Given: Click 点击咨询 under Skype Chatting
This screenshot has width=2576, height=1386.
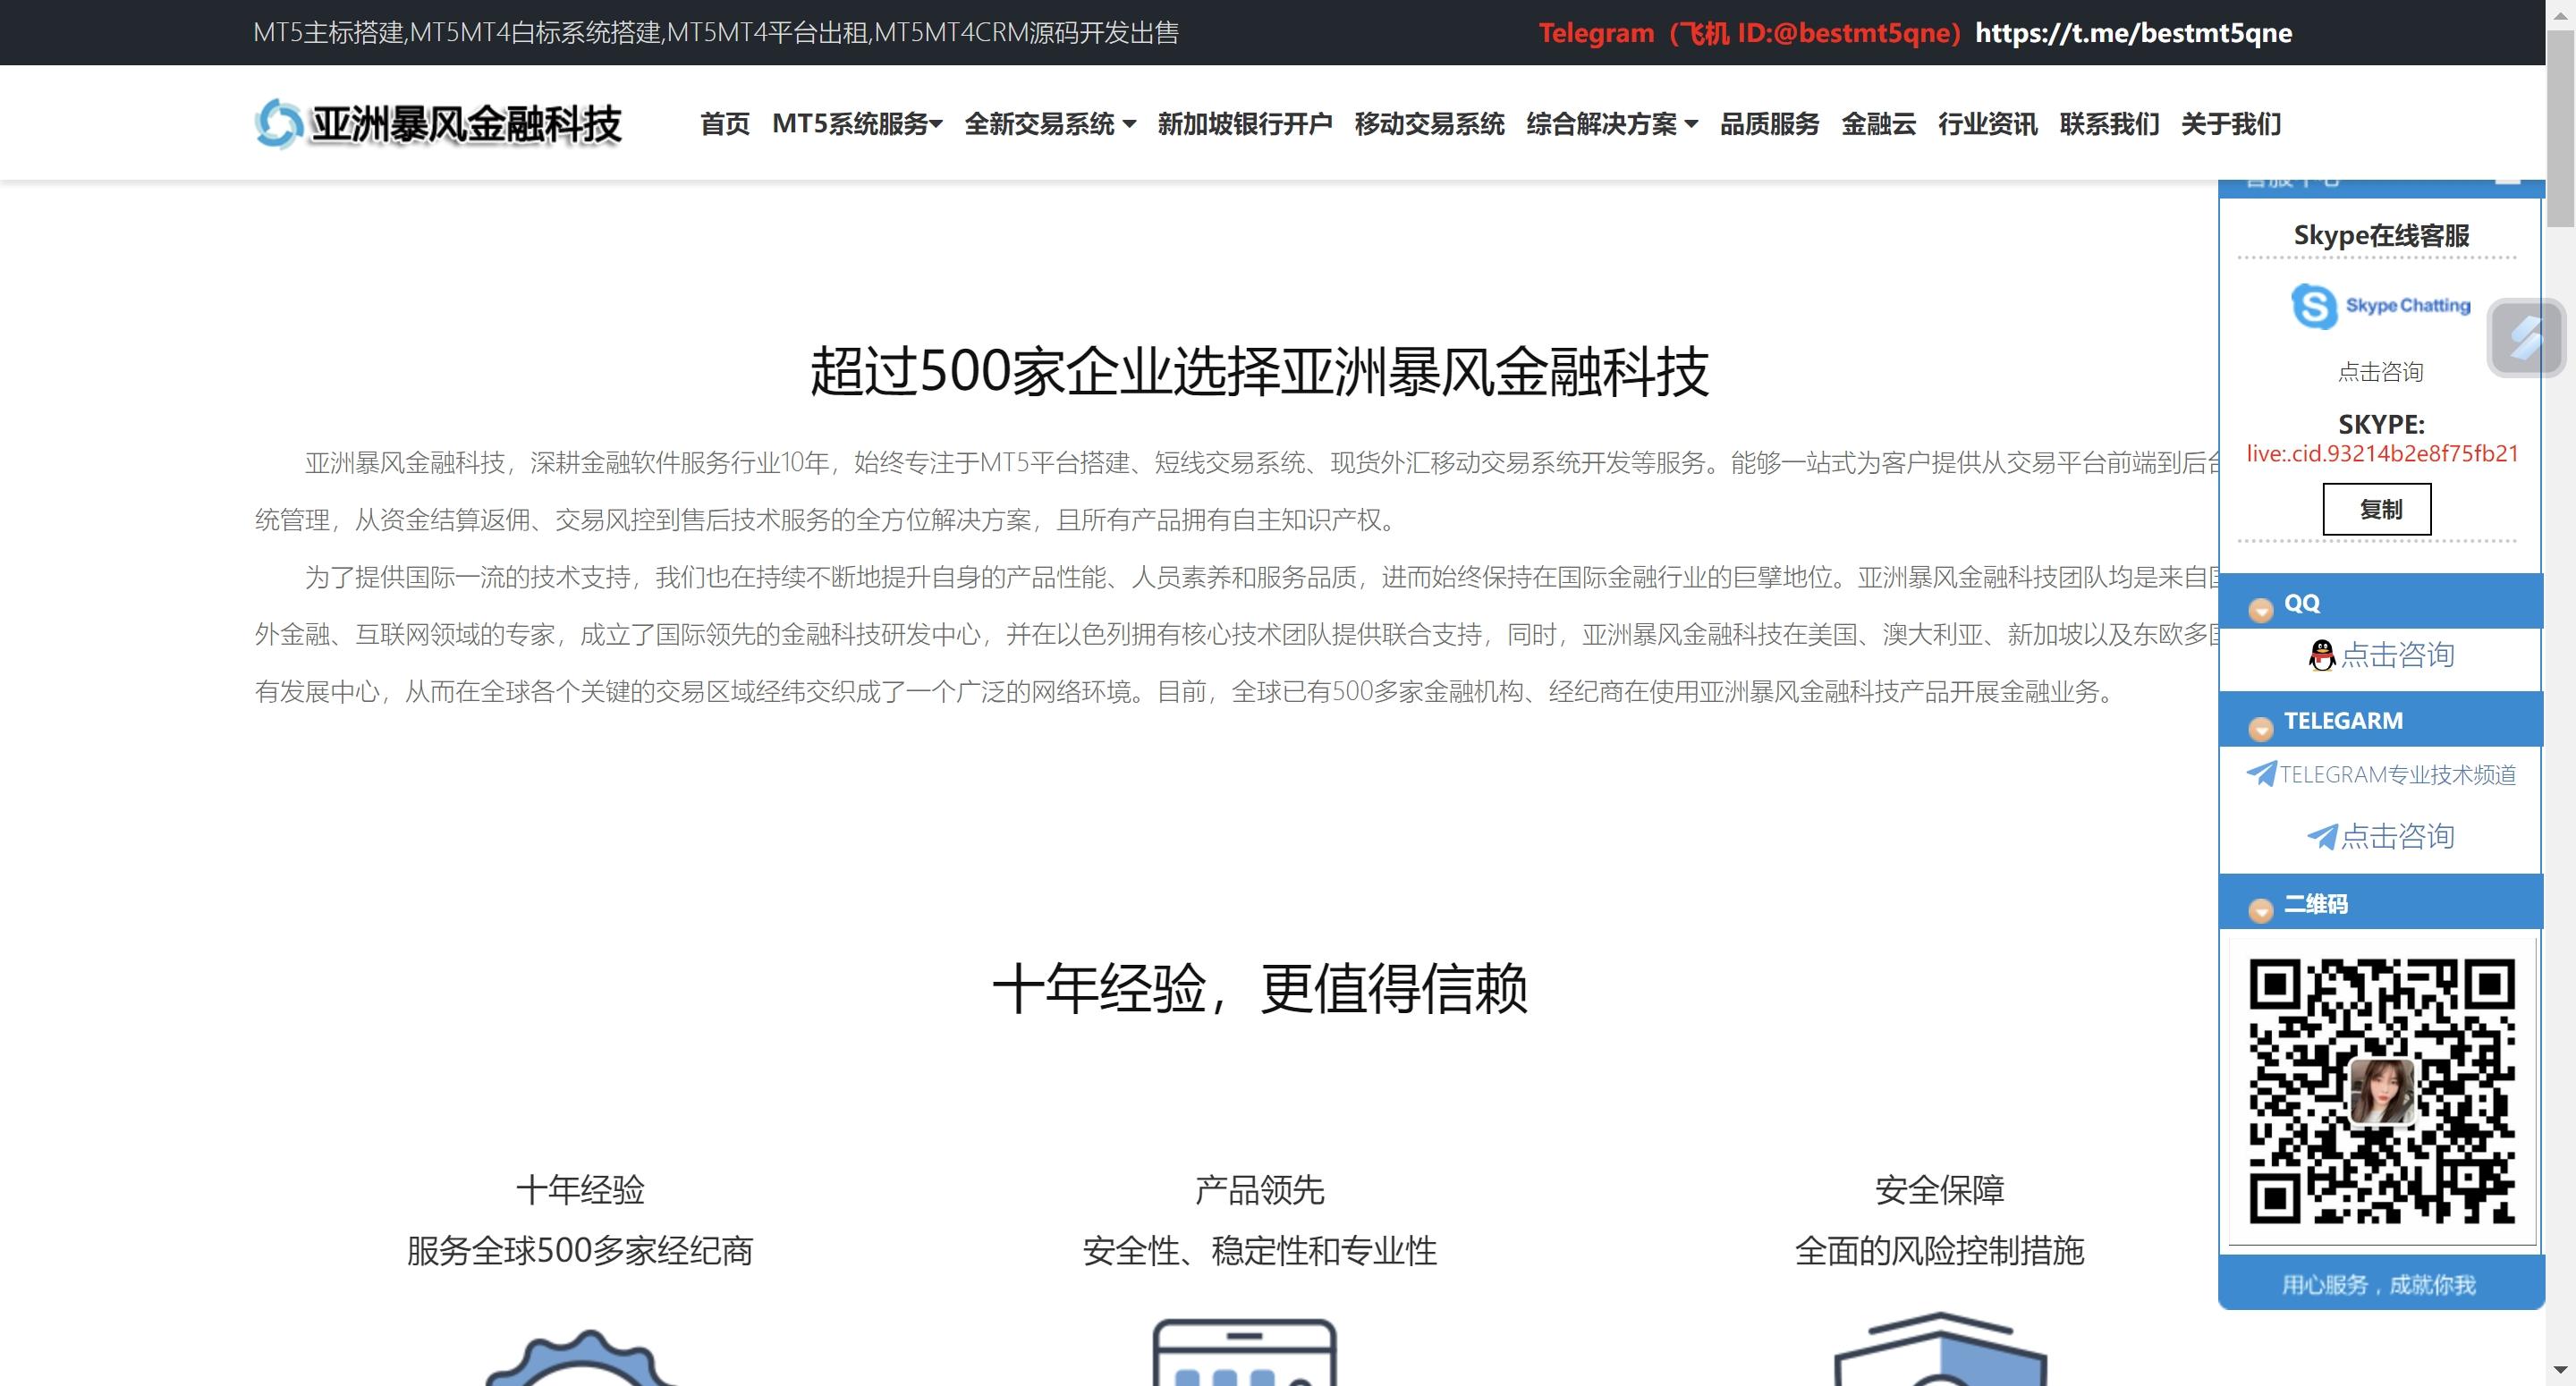Looking at the screenshot, I should point(2380,372).
